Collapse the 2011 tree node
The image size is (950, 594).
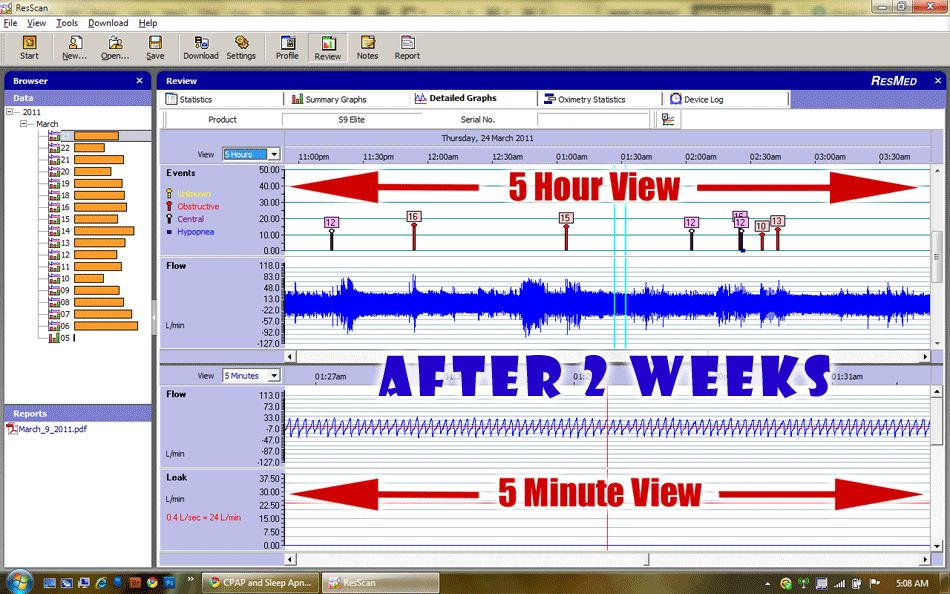(9, 112)
